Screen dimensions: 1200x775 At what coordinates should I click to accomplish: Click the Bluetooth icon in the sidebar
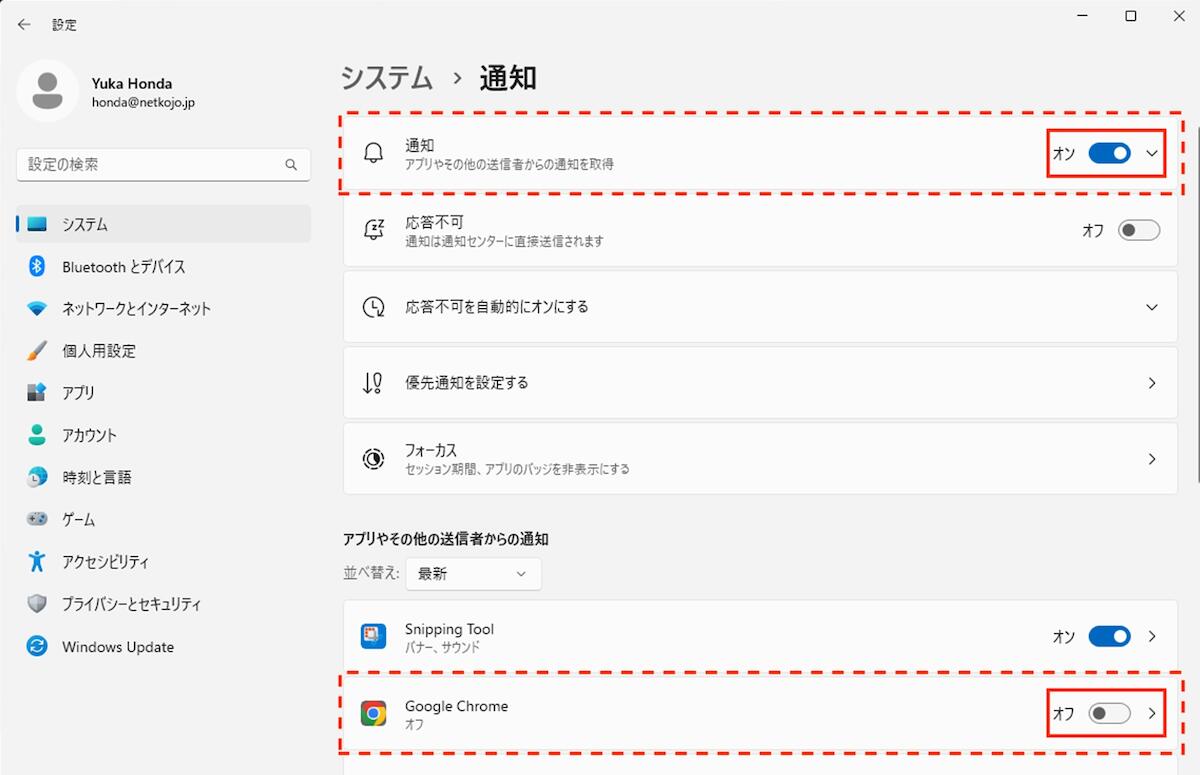[x=37, y=267]
